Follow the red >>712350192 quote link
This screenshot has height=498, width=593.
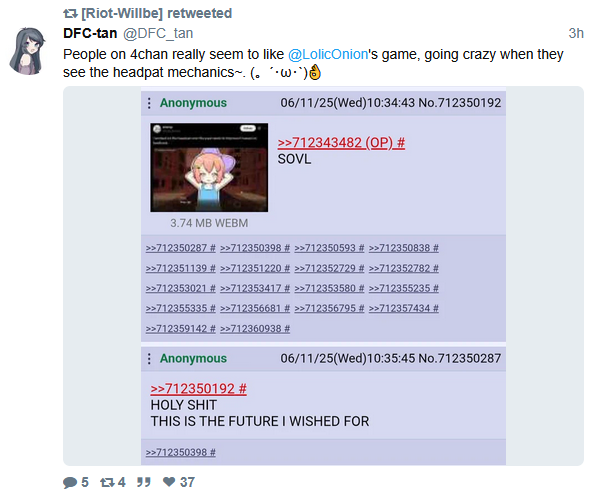199,389
